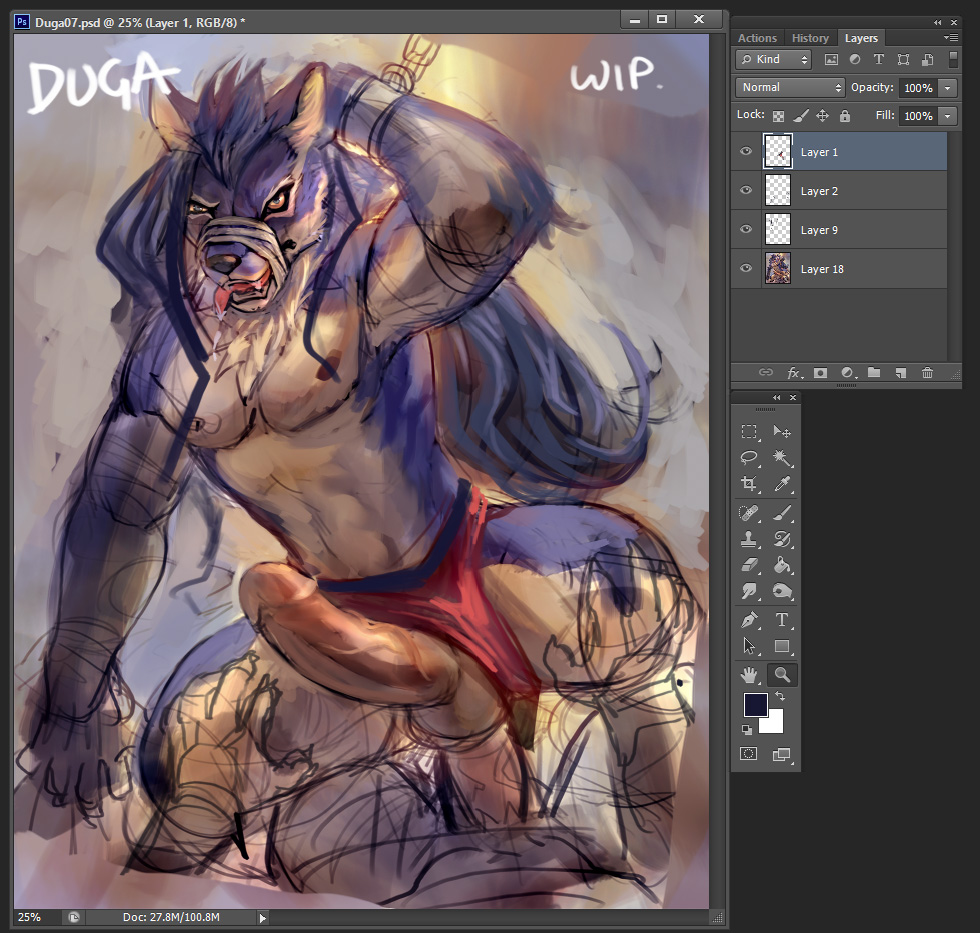Toggle lock image pixels

pyautogui.click(x=801, y=116)
